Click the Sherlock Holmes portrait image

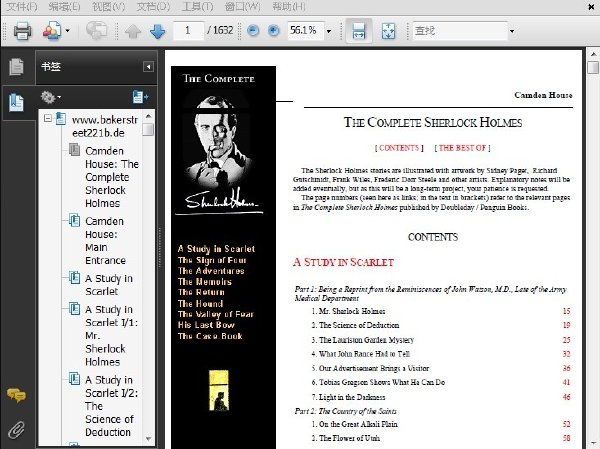[x=218, y=142]
